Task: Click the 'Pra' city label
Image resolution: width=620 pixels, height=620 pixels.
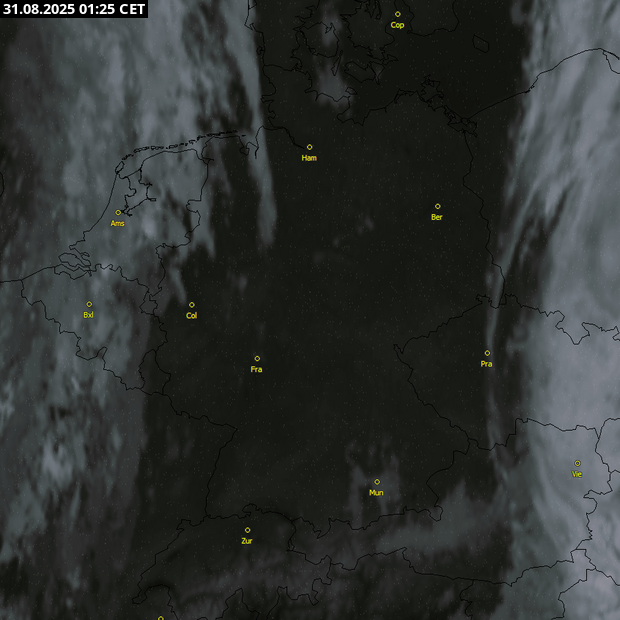Action: (x=486, y=364)
